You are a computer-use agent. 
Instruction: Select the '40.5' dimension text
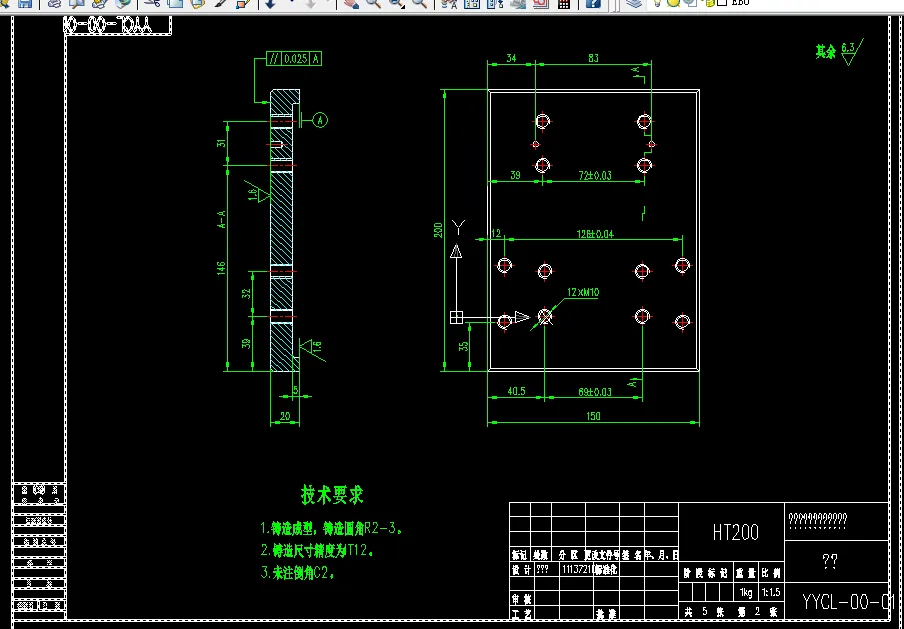(x=516, y=391)
